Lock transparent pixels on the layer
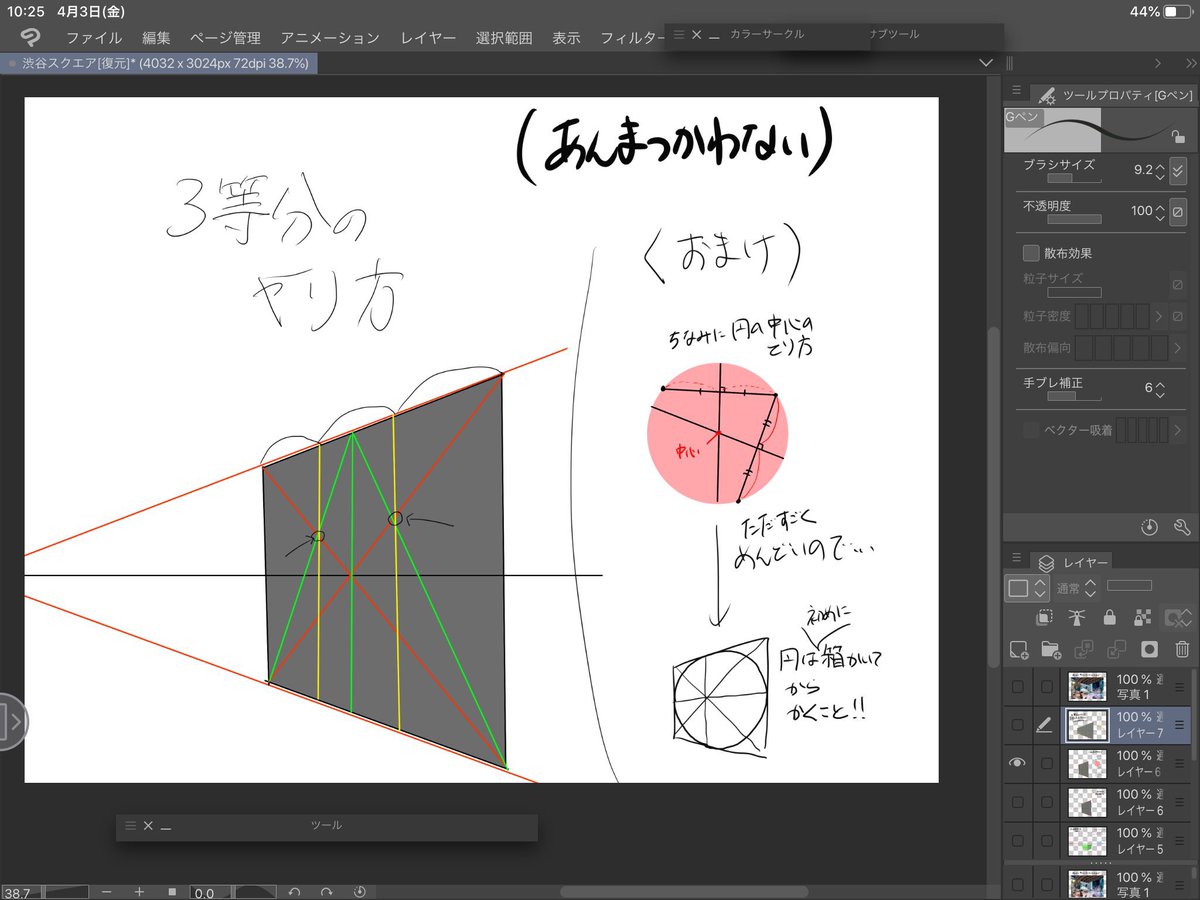1200x900 pixels. click(x=1142, y=618)
